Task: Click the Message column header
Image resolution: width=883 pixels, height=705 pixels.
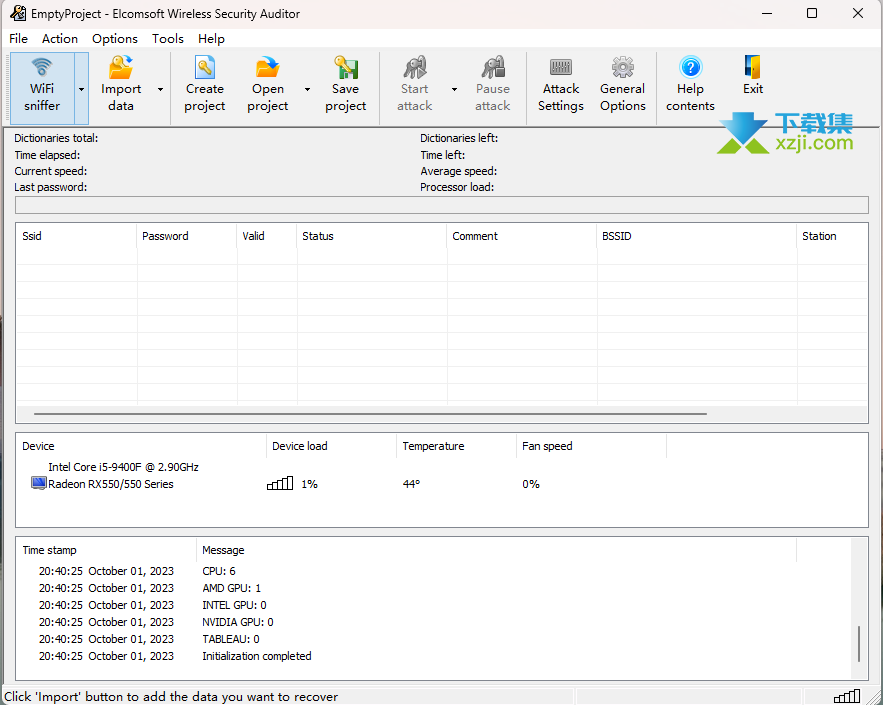Action: pos(496,550)
